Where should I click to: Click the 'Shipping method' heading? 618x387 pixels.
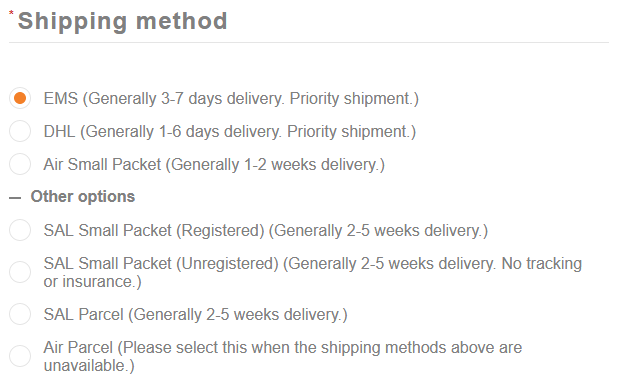tap(123, 21)
